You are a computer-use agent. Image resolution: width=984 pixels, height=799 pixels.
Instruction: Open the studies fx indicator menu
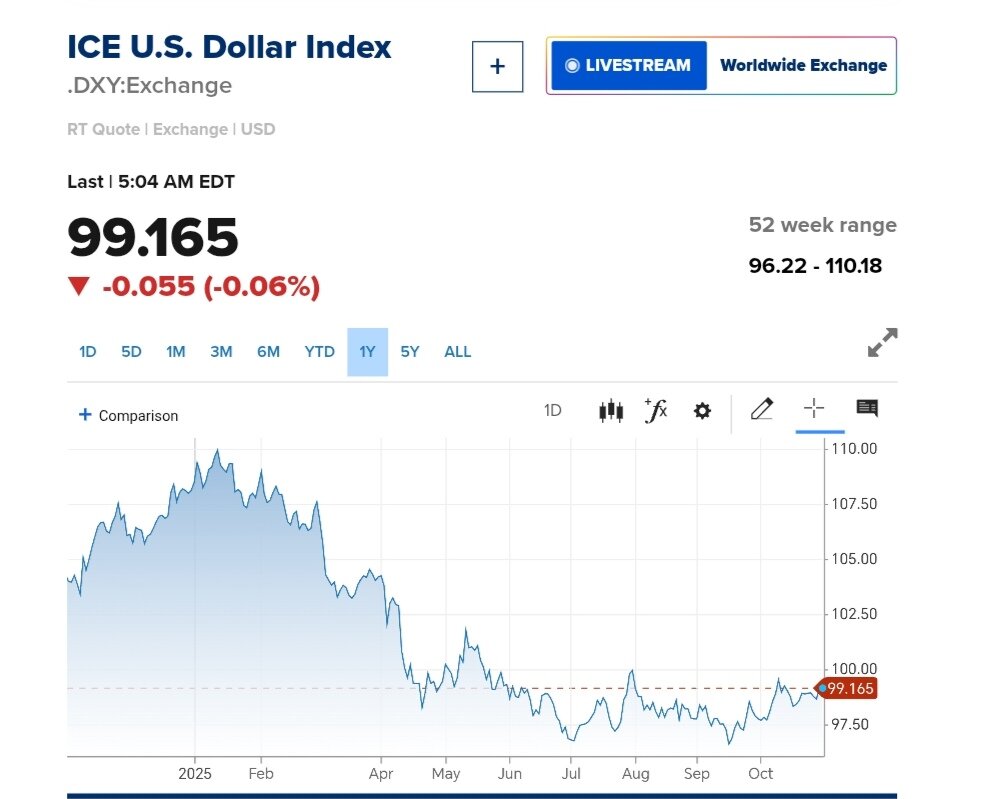pos(656,410)
